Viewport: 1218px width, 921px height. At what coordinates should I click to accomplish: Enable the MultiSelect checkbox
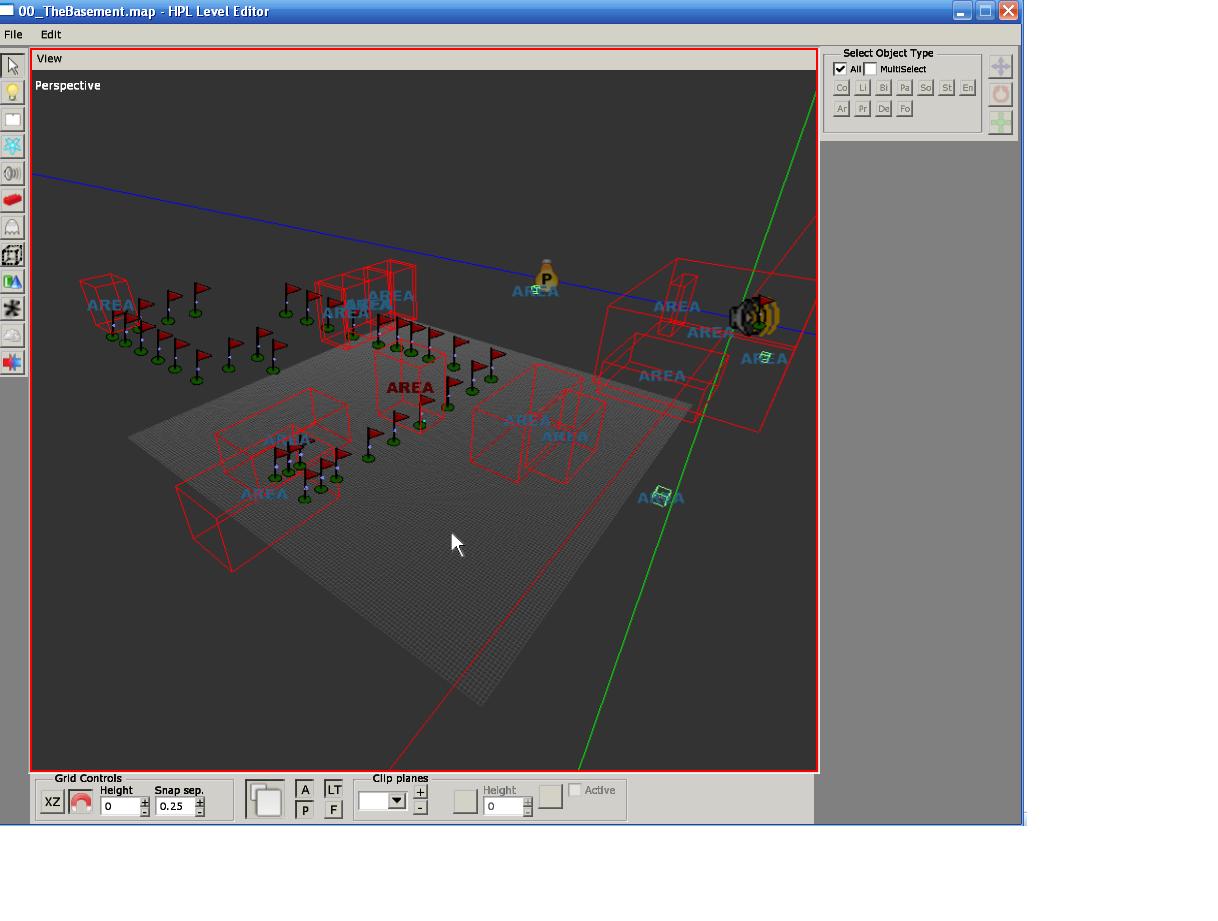870,69
